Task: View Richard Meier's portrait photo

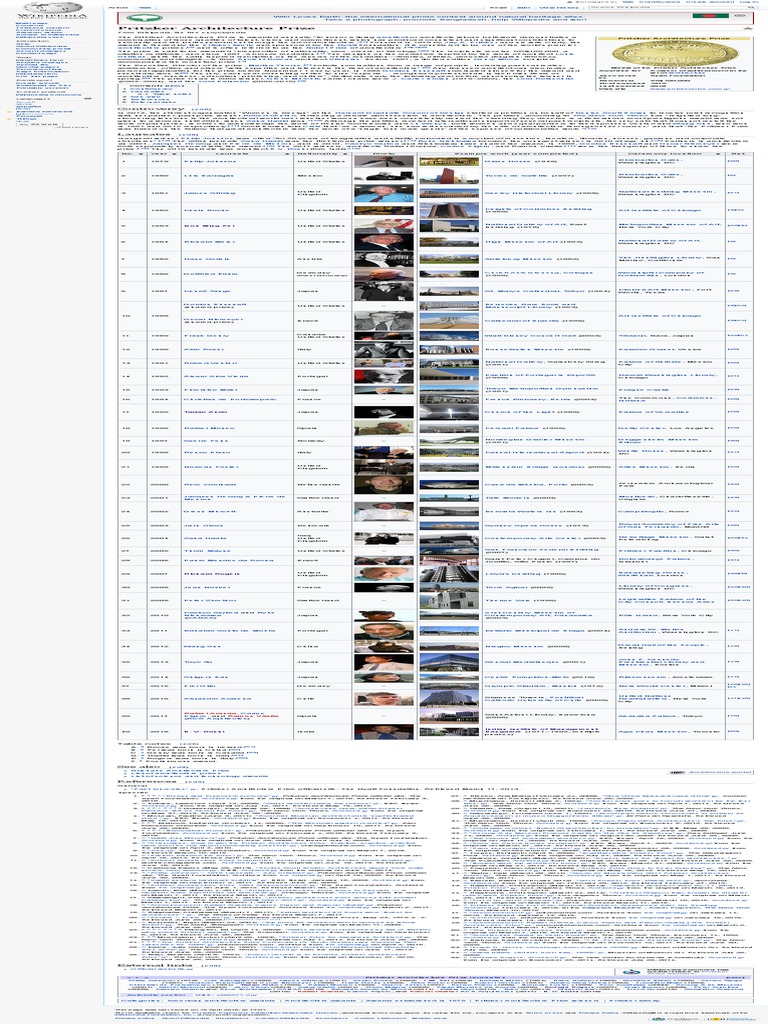Action: coord(383,242)
